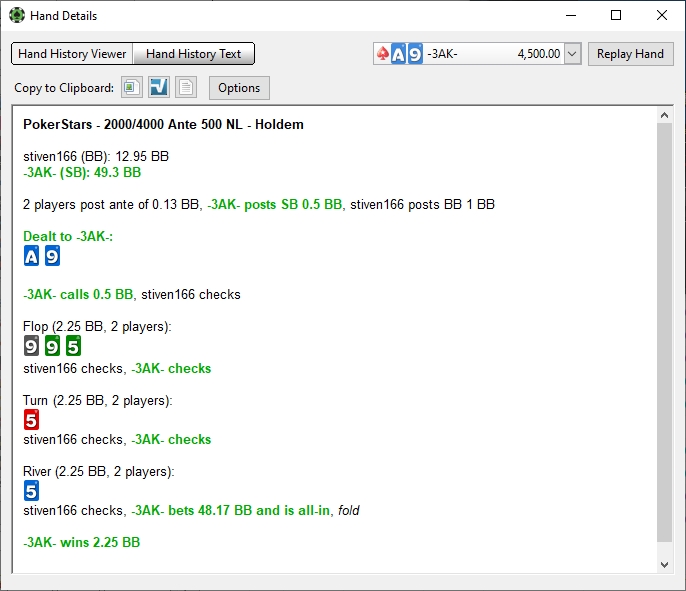
Task: Minimize the Hand Details window
Action: (x=571, y=15)
